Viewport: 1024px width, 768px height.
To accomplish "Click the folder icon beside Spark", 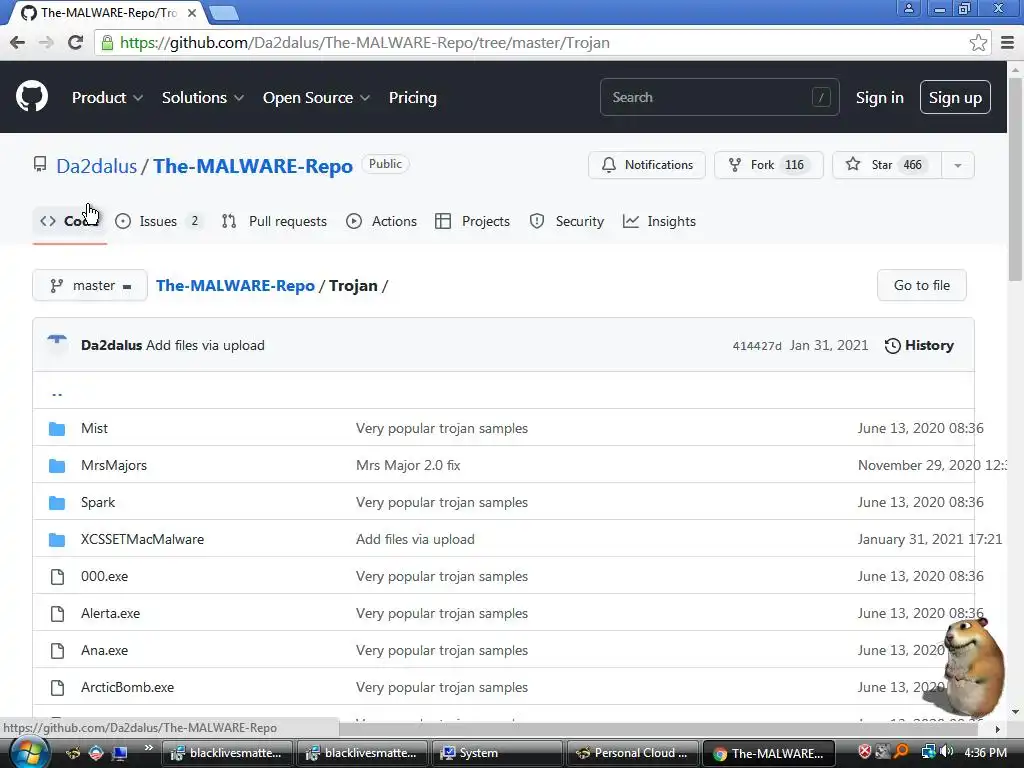I will pos(57,502).
